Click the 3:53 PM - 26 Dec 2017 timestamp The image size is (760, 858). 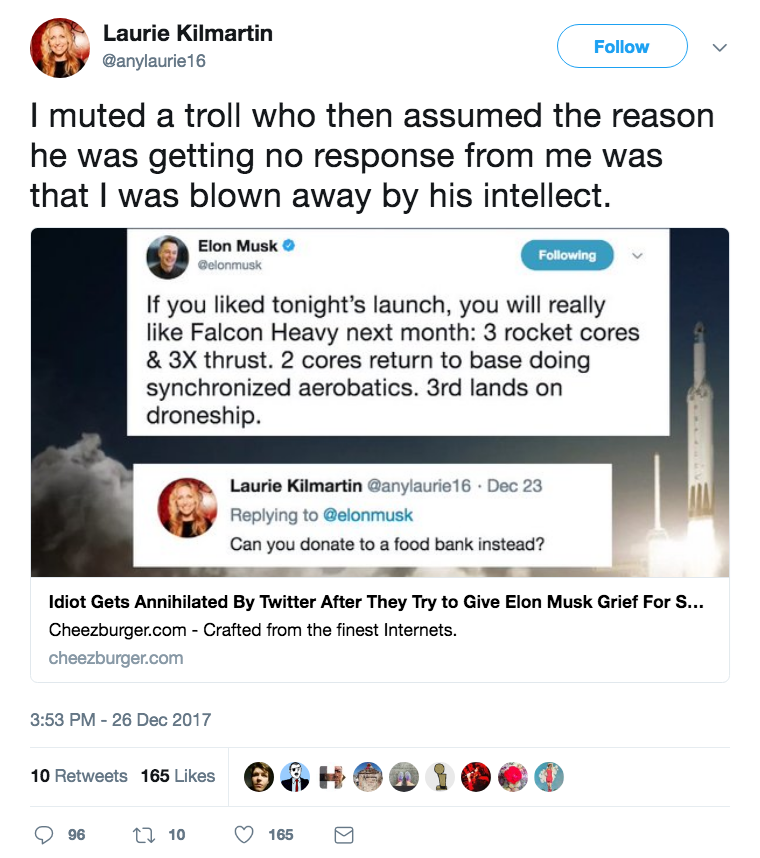coord(121,719)
